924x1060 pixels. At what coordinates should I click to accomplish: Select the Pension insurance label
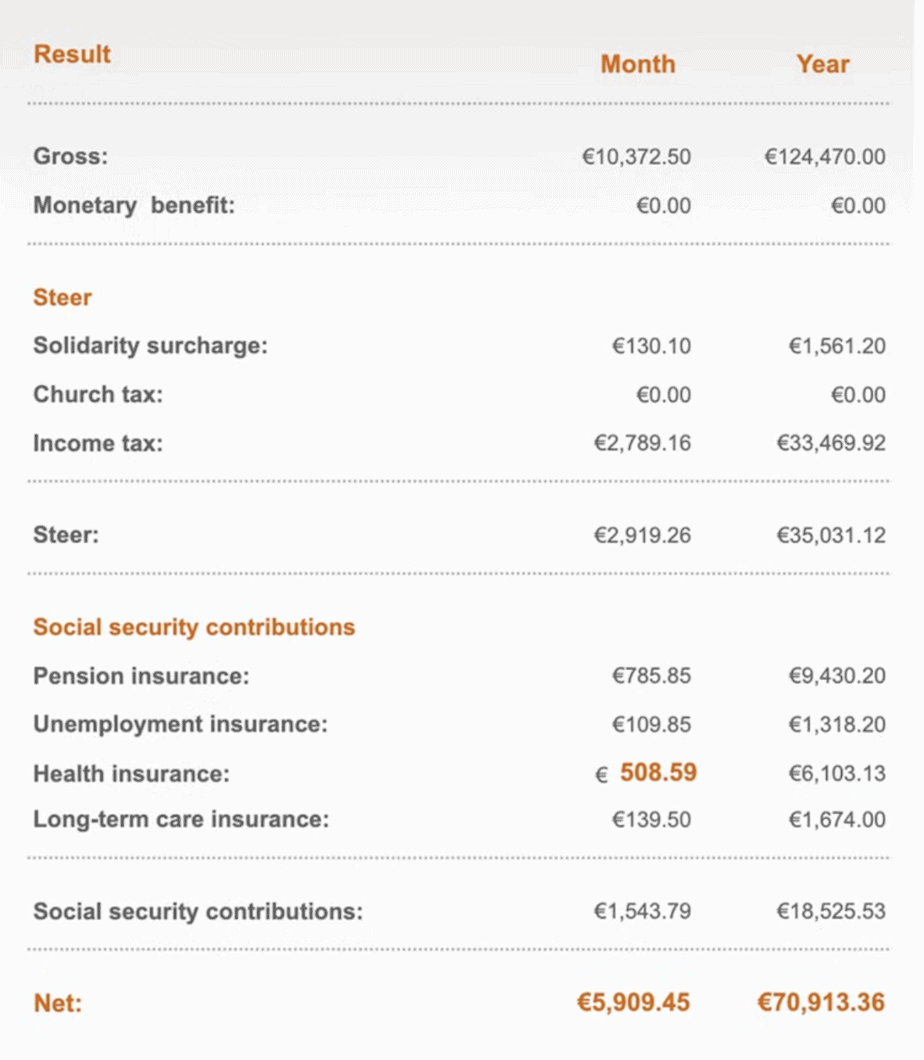(x=141, y=677)
